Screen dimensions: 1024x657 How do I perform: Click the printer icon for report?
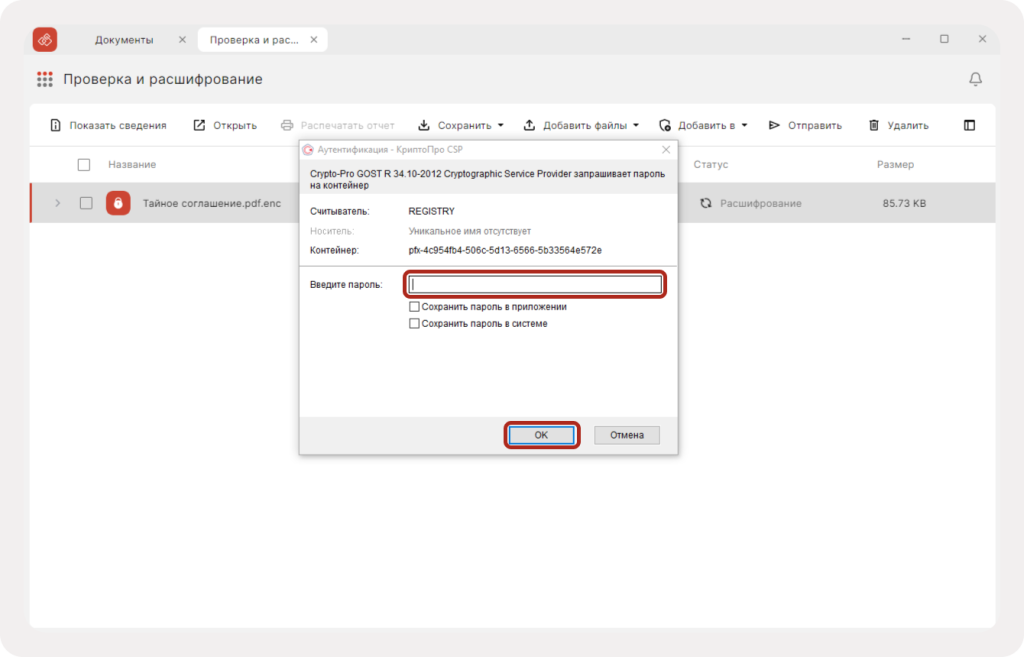pyautogui.click(x=287, y=125)
